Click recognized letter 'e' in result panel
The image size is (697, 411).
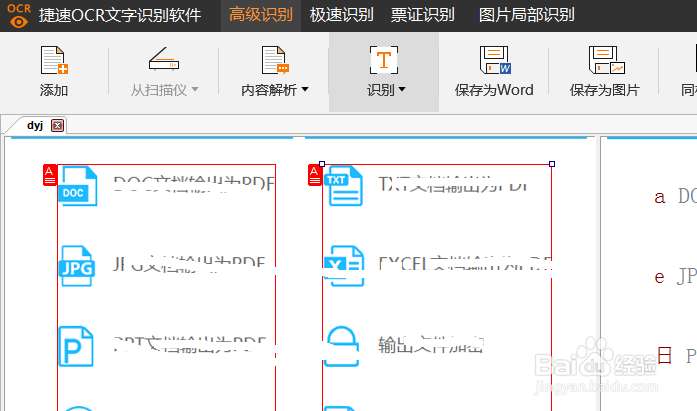coord(660,277)
